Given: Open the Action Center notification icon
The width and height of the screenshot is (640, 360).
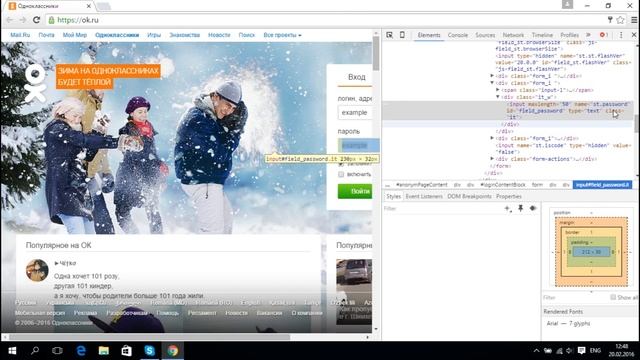Looking at the screenshot, I should [582, 351].
